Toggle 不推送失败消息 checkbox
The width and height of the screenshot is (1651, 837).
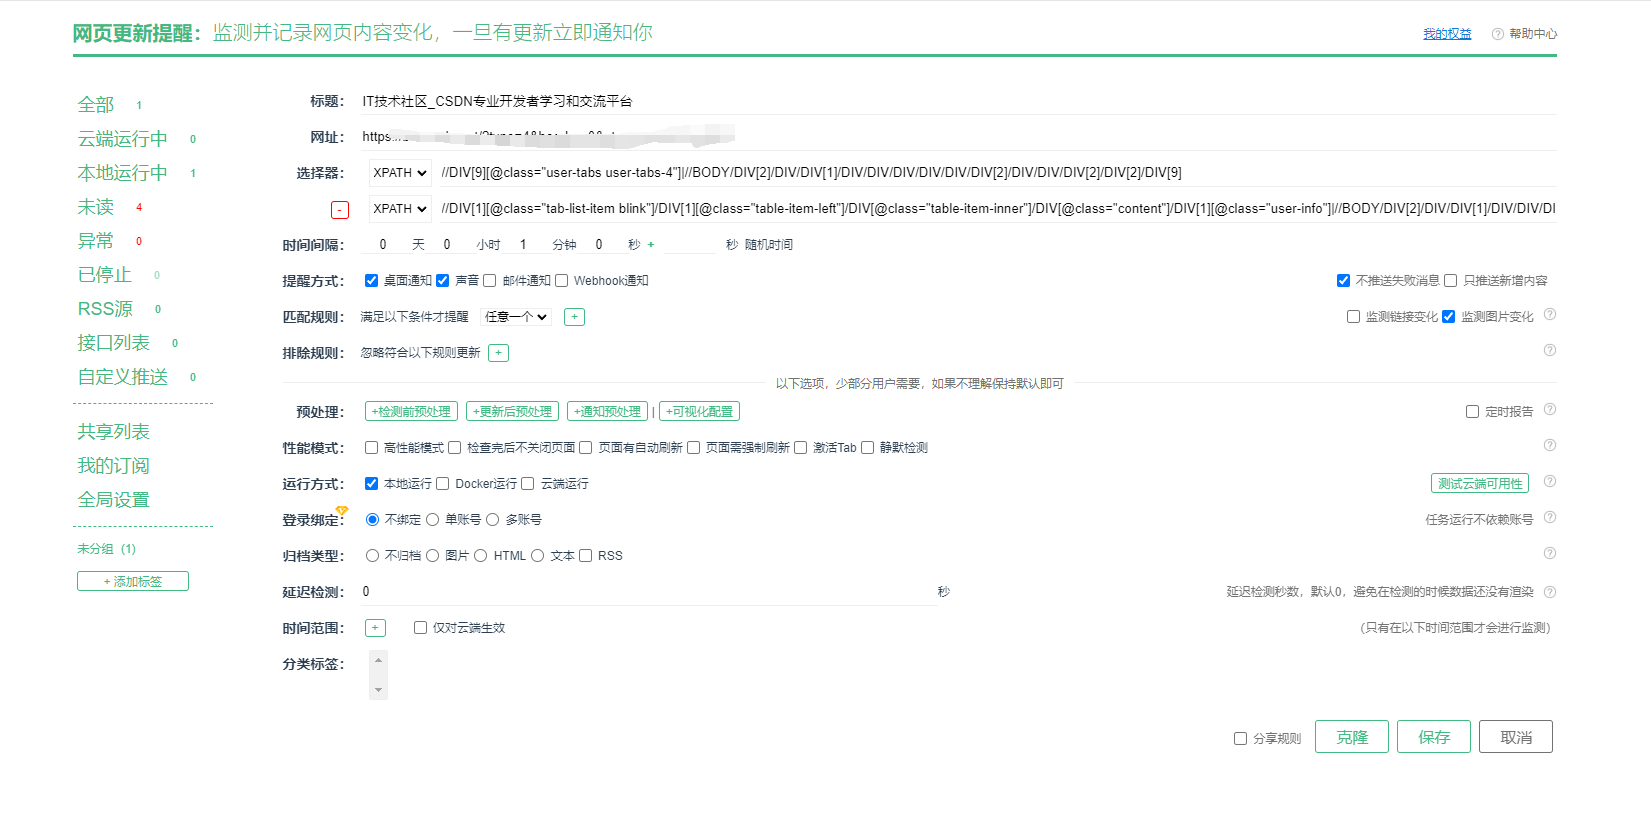tap(1343, 281)
